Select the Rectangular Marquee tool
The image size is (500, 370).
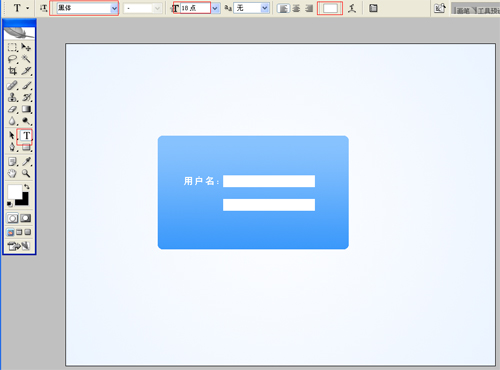pos(12,47)
